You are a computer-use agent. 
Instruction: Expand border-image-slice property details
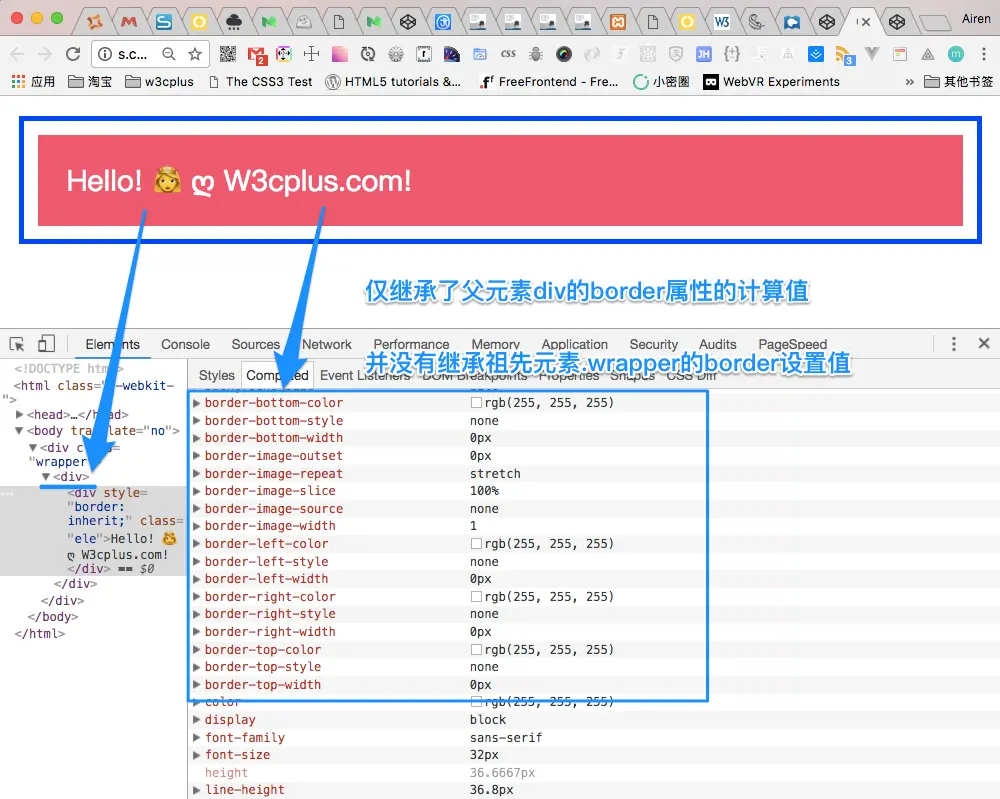[x=197, y=491]
